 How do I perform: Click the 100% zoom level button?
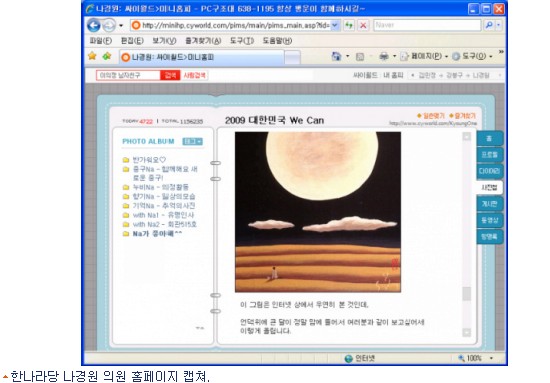(470, 358)
